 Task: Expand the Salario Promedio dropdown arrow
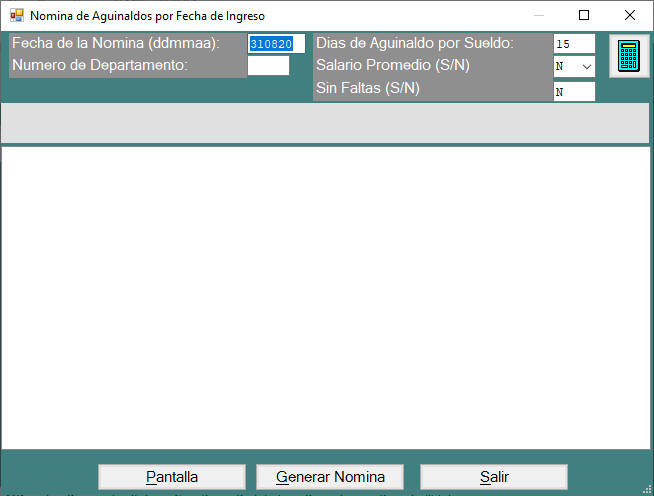pos(586,67)
